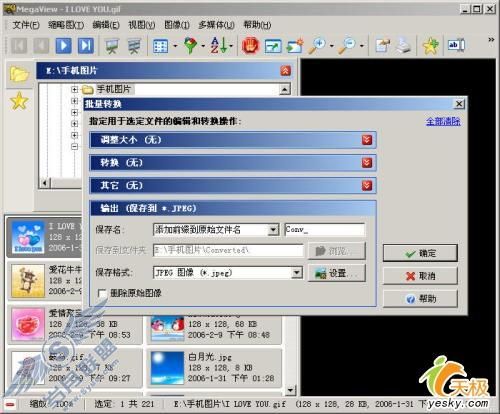Click the second slideshow settings screen icon
This screenshot has width=500, height=414.
(x=134, y=46)
